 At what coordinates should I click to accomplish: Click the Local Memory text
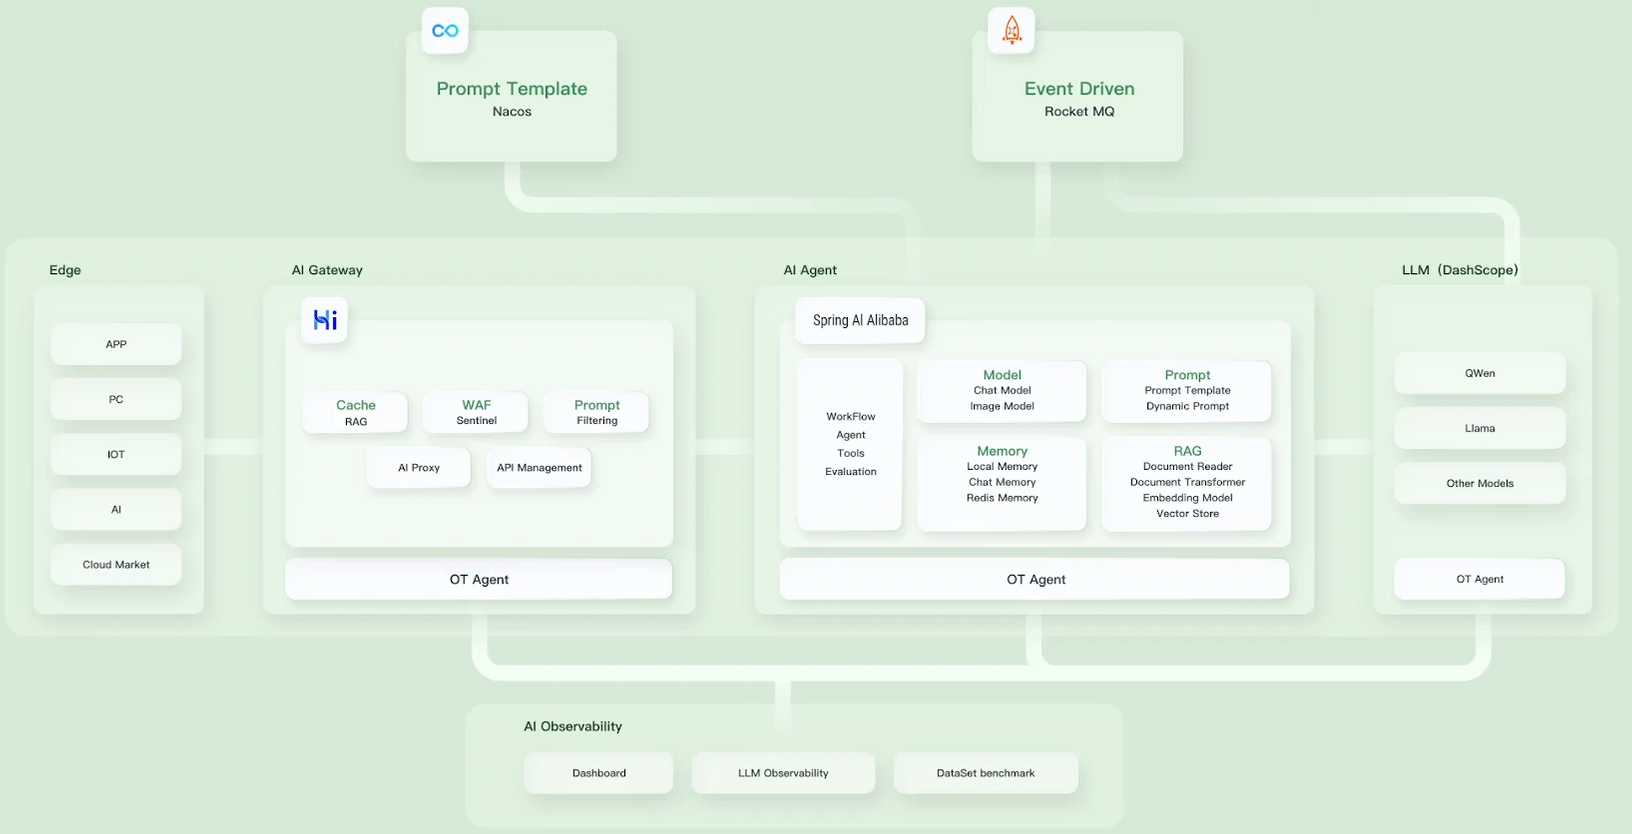pyautogui.click(x=1002, y=467)
